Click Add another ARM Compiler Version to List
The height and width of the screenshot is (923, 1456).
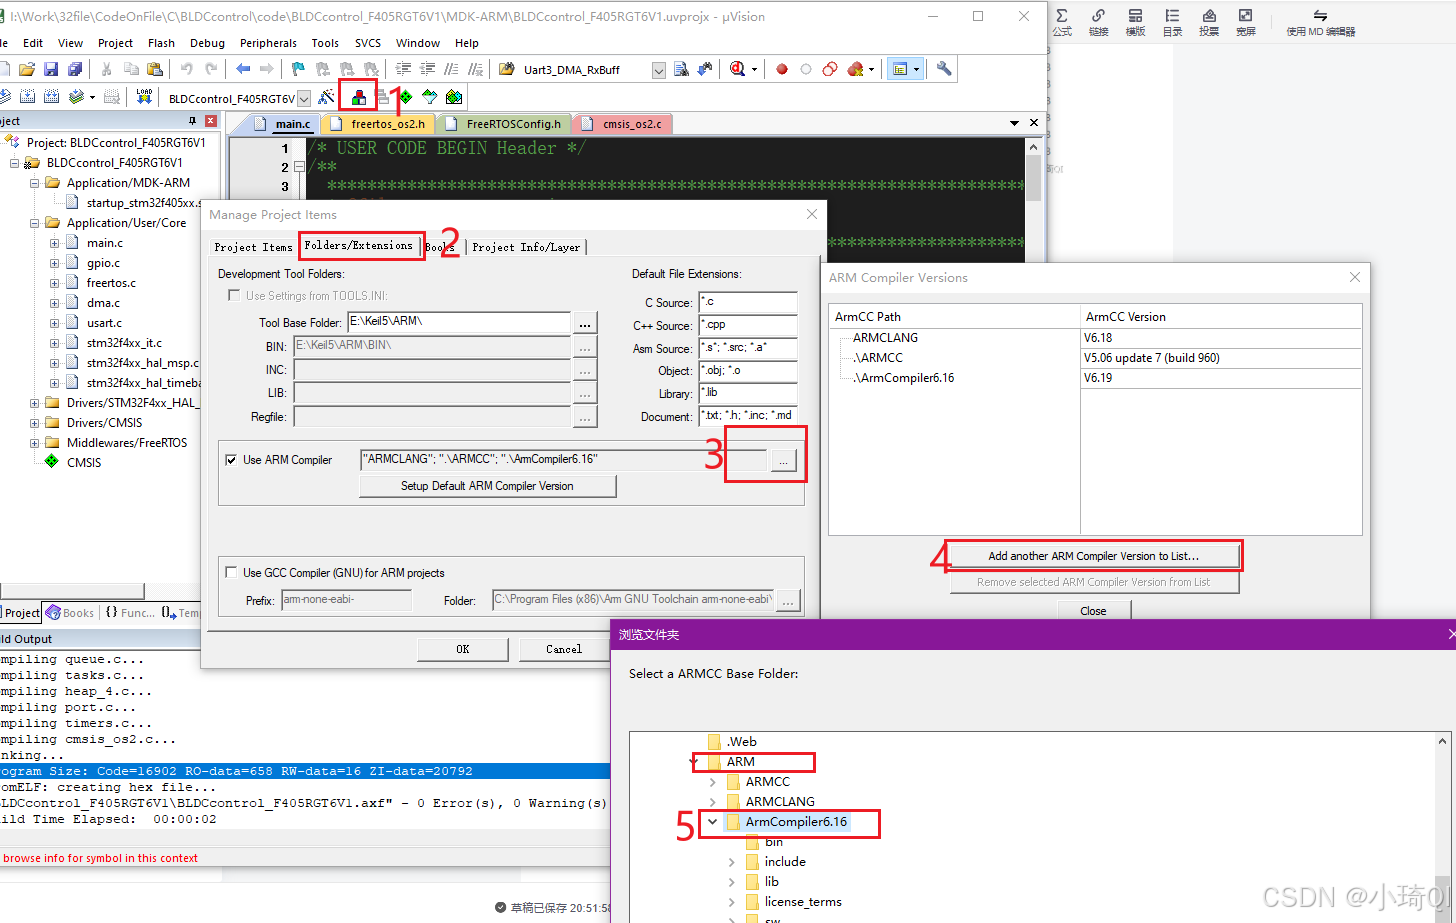(1094, 556)
